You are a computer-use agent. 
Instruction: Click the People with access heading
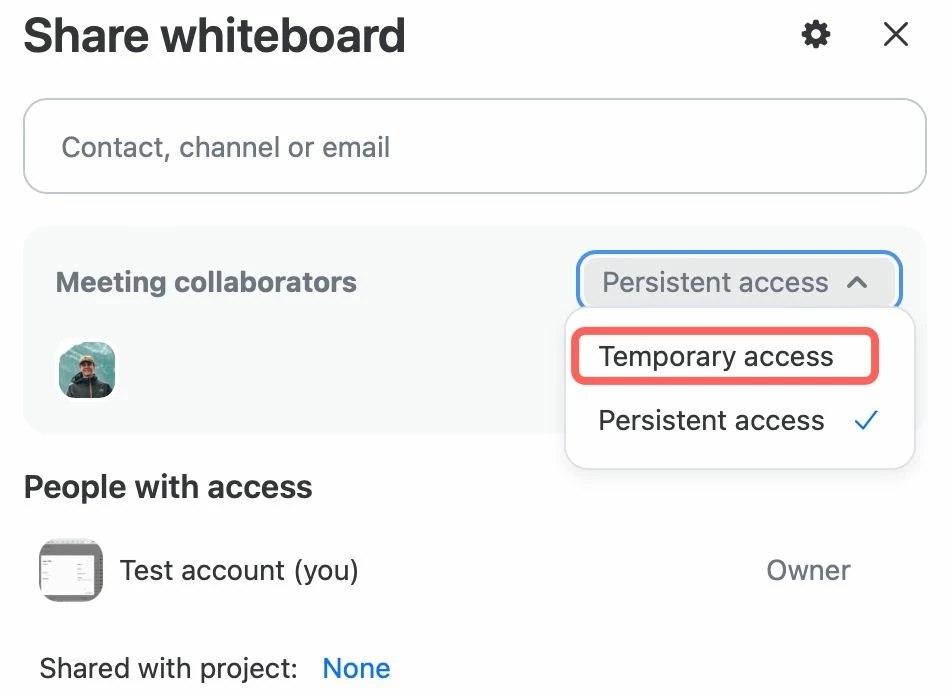pyautogui.click(x=168, y=487)
